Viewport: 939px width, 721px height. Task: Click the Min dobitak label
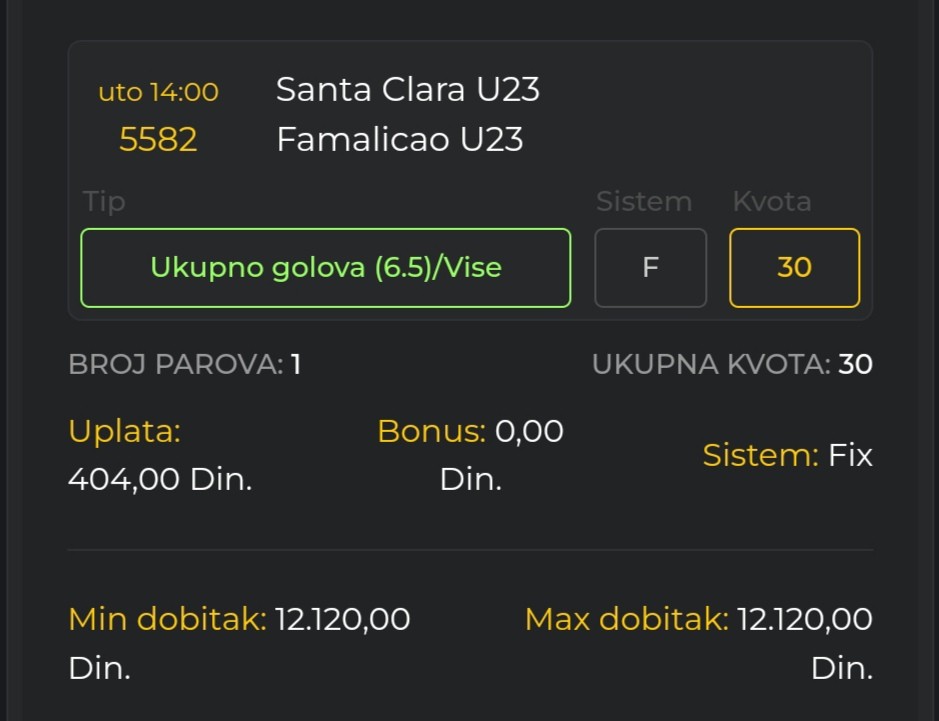click(x=167, y=619)
